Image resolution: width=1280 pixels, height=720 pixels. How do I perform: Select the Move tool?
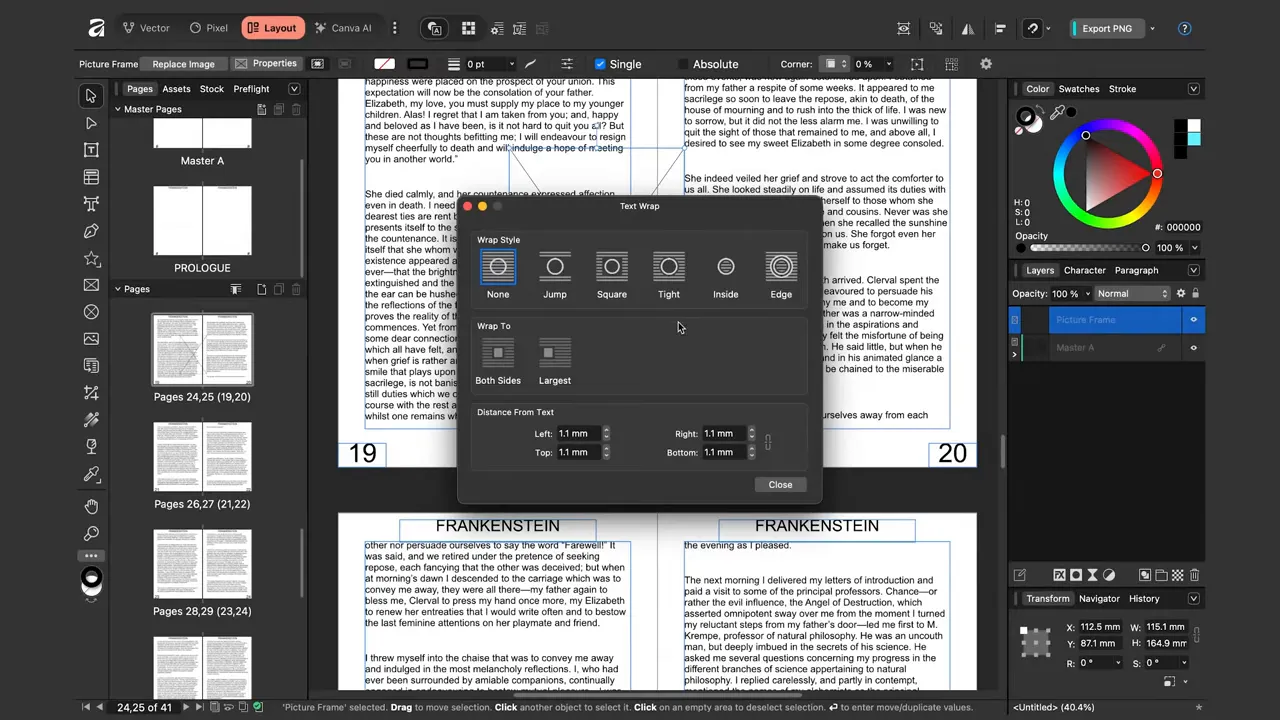[91, 95]
